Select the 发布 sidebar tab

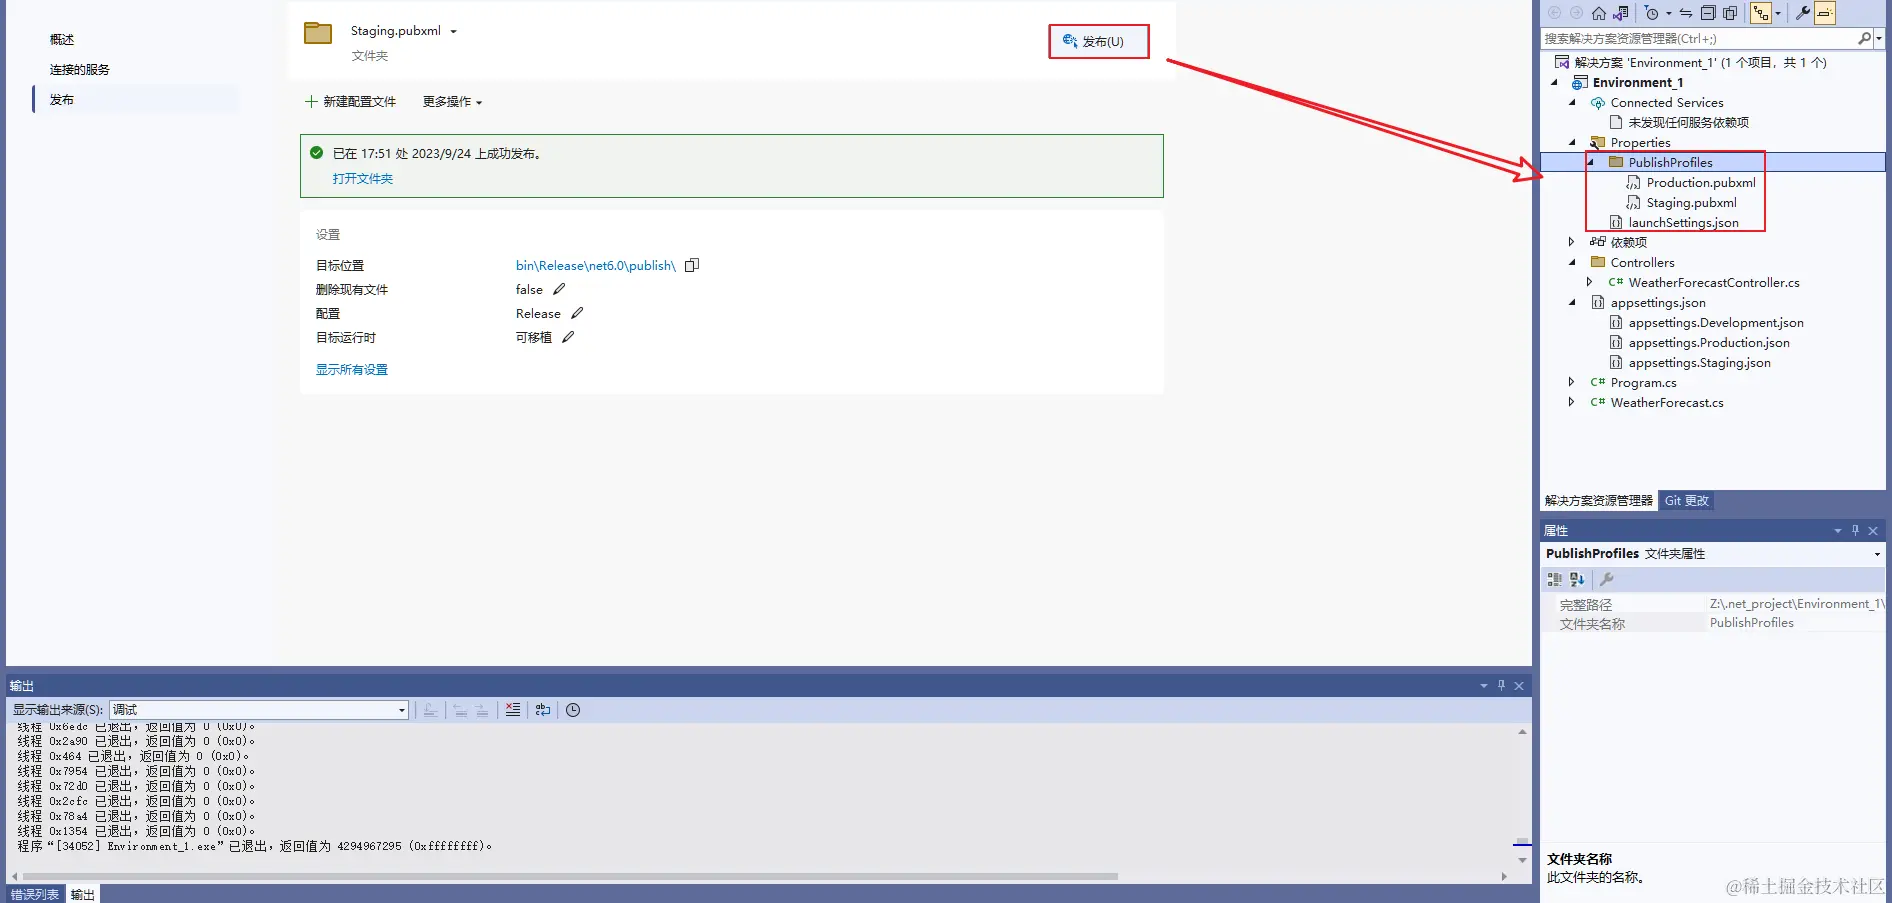[62, 100]
